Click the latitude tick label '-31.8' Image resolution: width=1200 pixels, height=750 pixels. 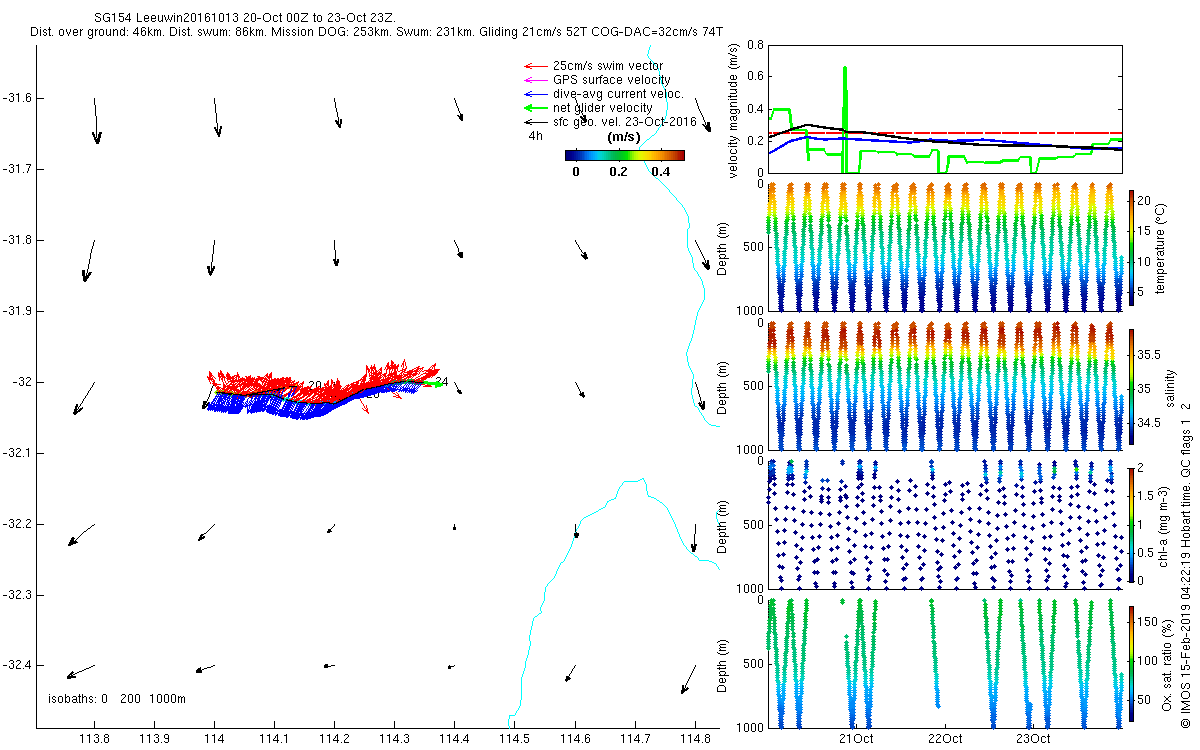point(17,240)
